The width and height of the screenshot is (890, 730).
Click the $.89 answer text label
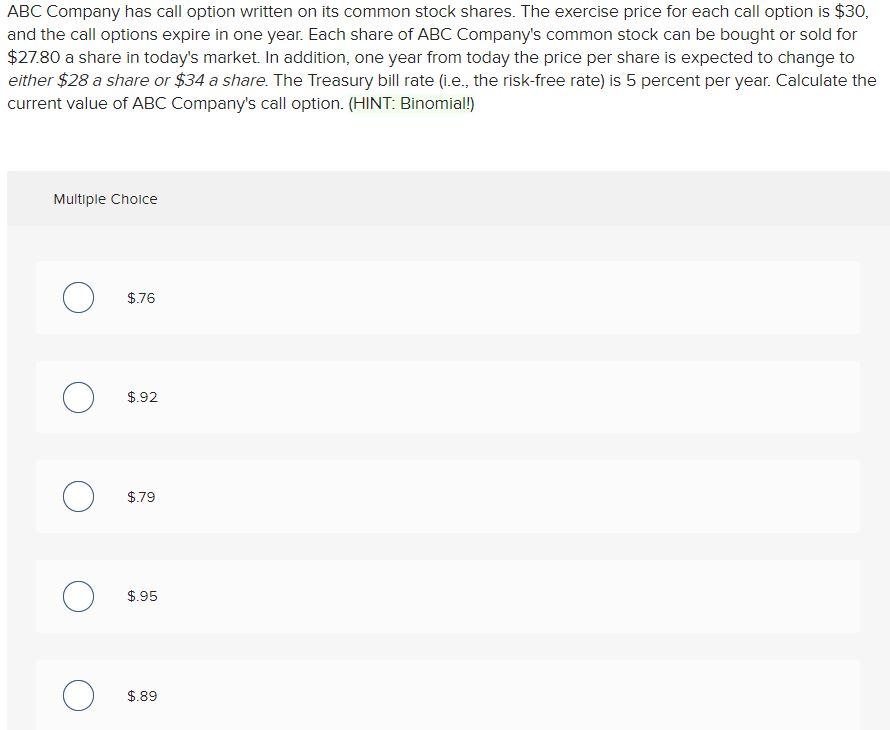142,695
